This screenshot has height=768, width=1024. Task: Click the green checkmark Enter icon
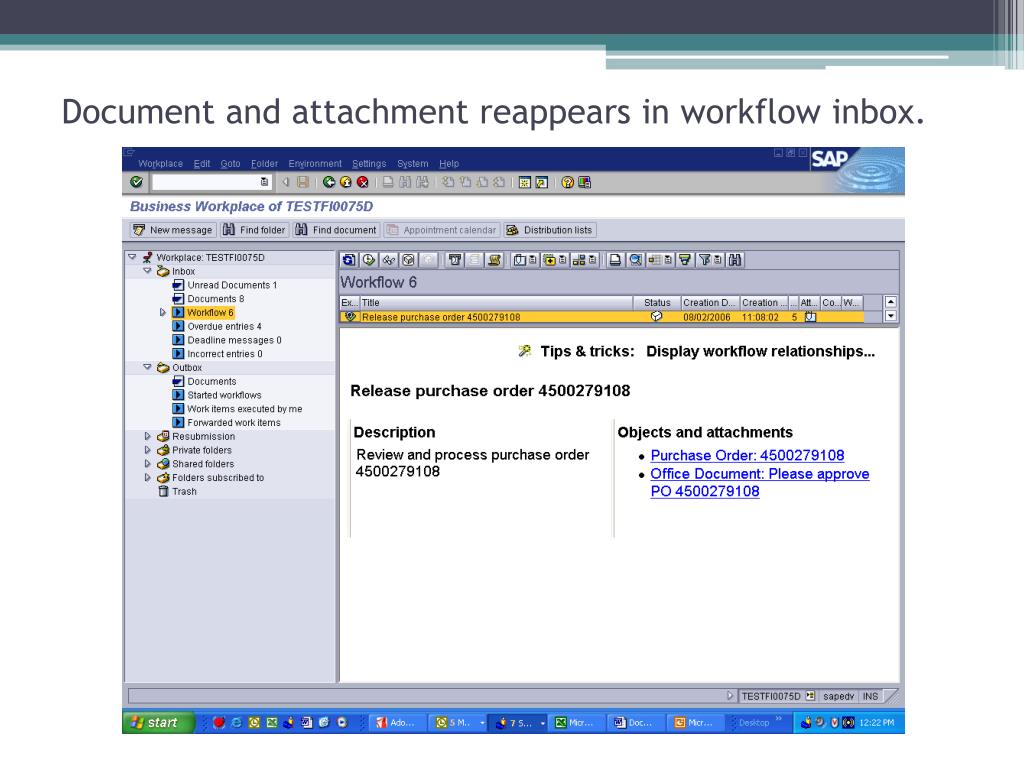point(136,182)
